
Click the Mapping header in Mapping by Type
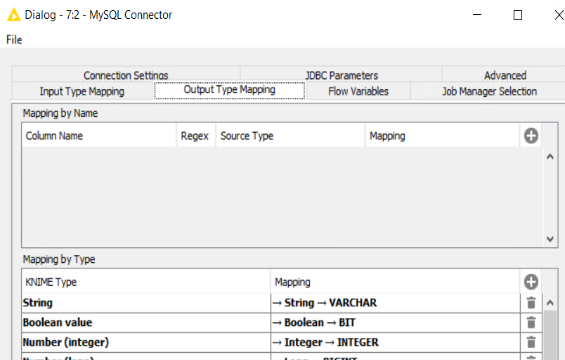click(x=395, y=282)
